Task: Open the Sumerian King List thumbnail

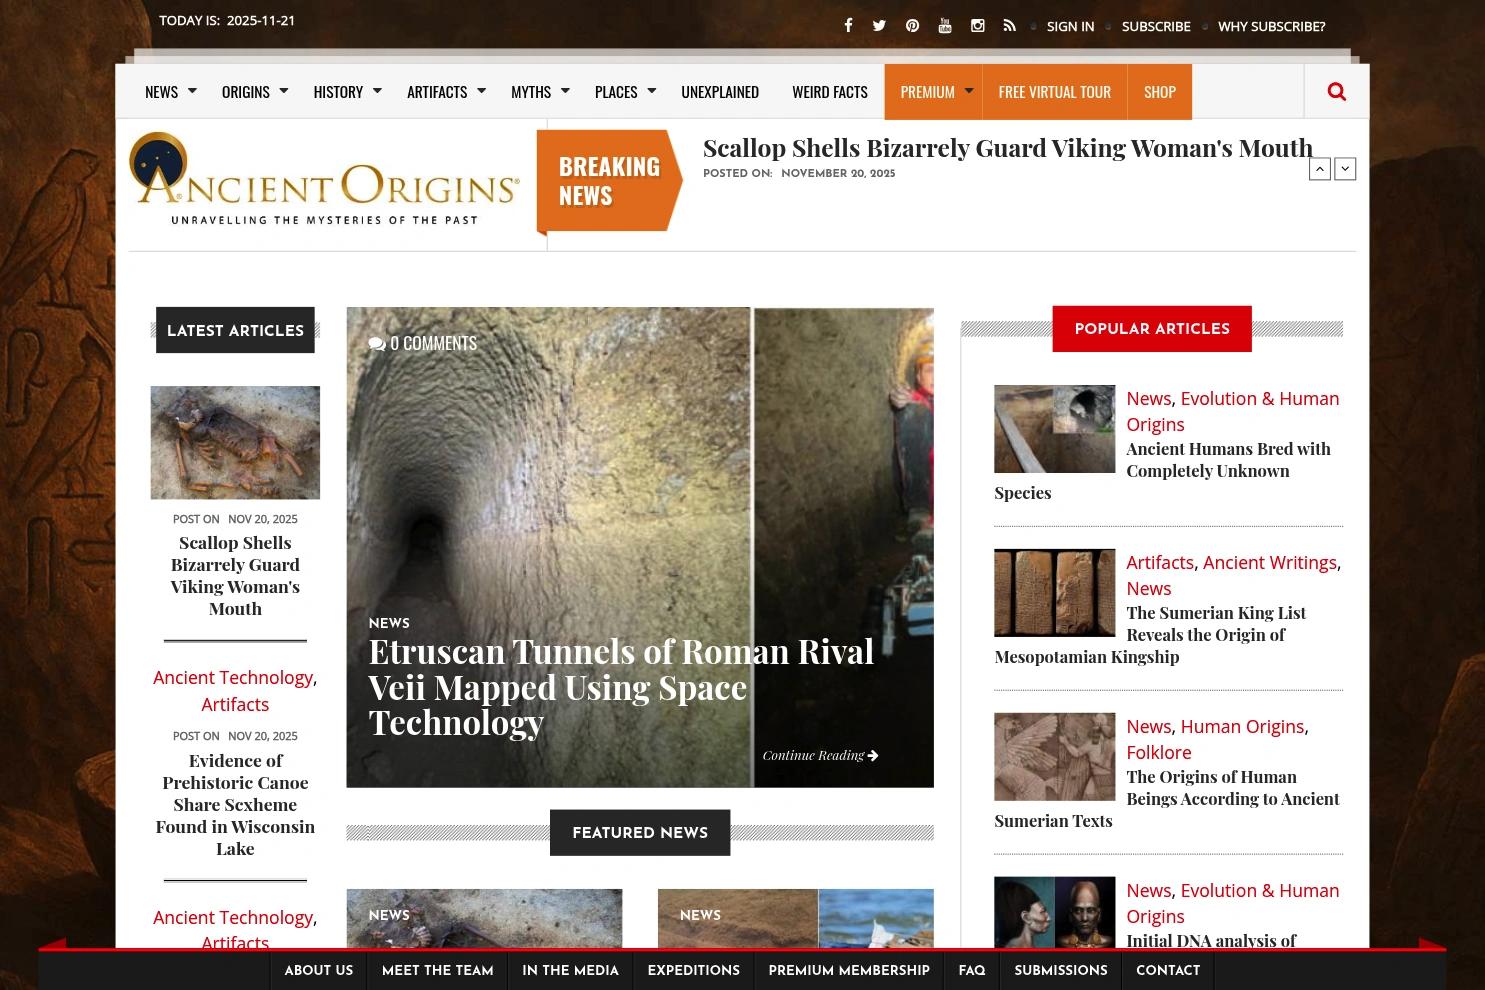Action: tap(1054, 593)
